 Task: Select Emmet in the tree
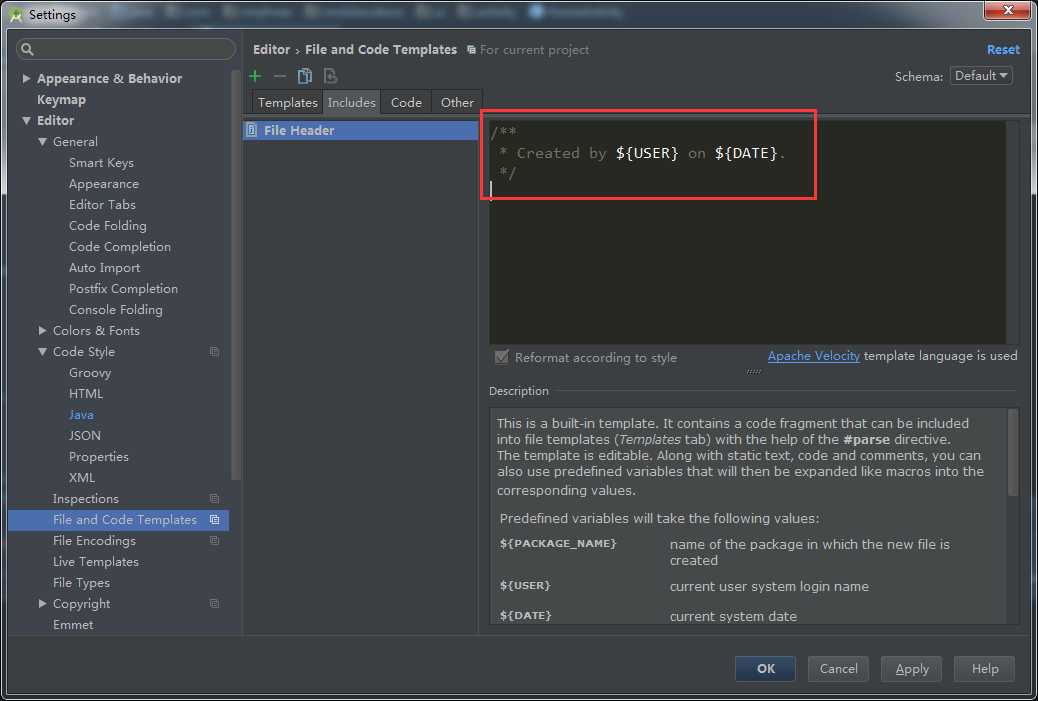73,625
